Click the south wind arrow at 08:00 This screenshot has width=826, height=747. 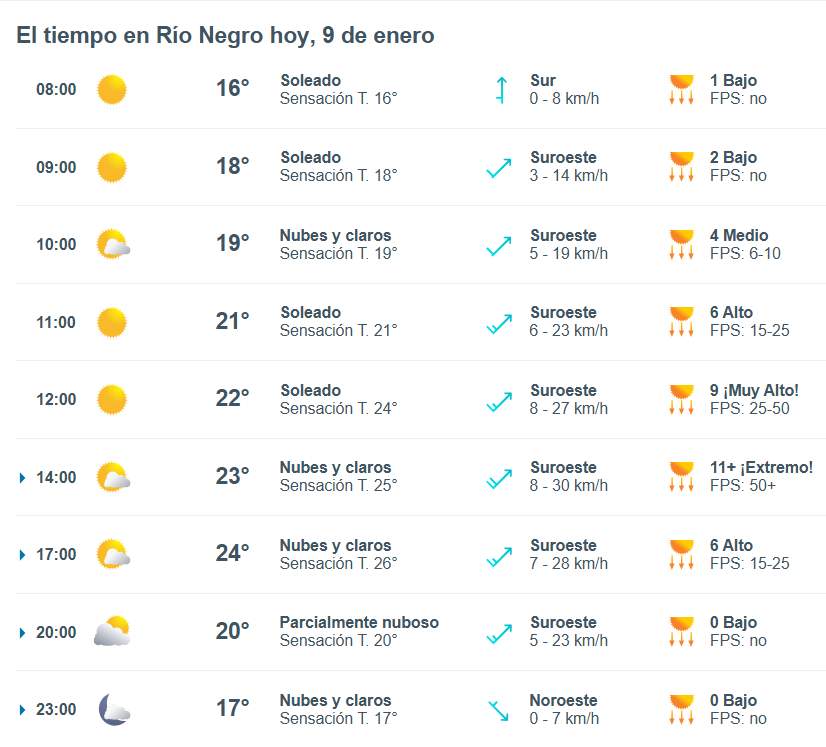point(500,90)
